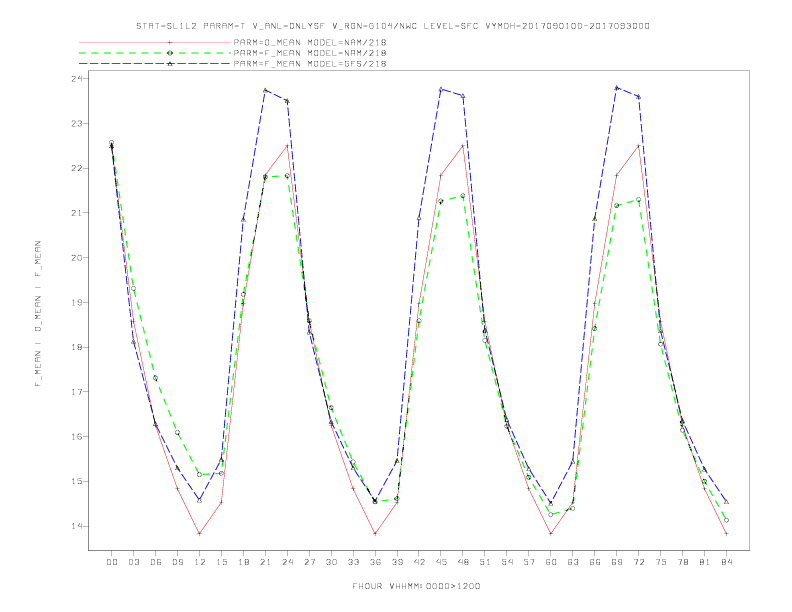Click x-axis forecast hour label 33
The width and height of the screenshot is (792, 612).
coord(353,562)
